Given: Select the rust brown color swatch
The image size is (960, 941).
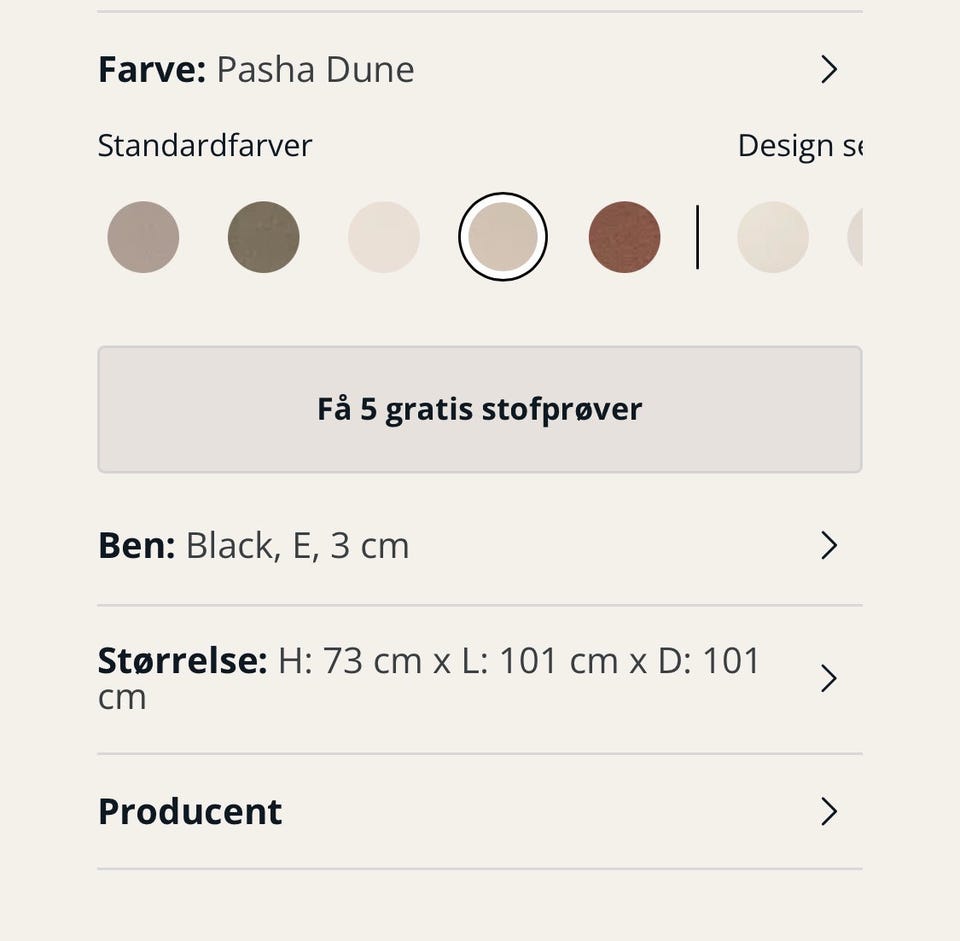Looking at the screenshot, I should [x=624, y=237].
